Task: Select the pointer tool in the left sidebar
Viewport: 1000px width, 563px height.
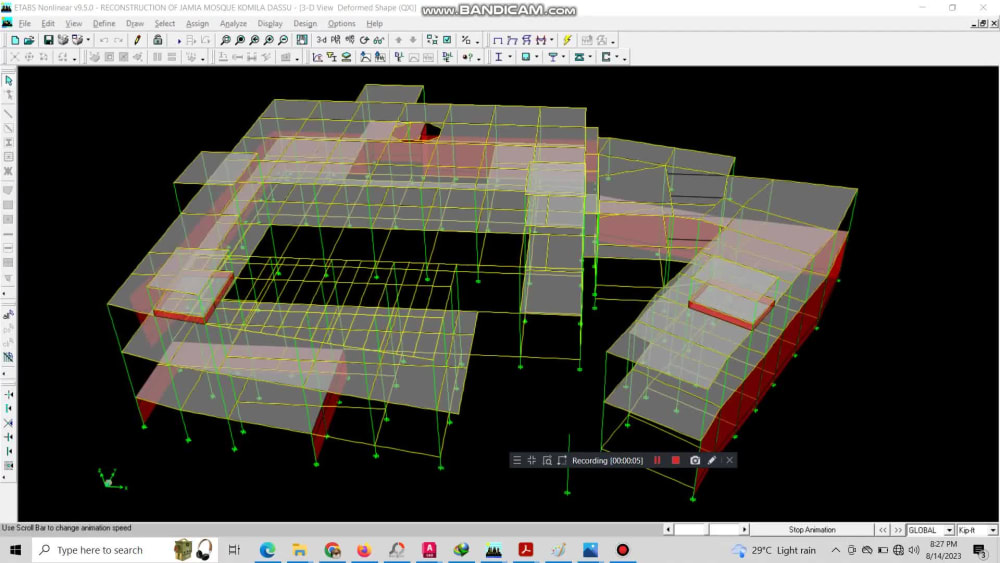Action: (x=8, y=81)
